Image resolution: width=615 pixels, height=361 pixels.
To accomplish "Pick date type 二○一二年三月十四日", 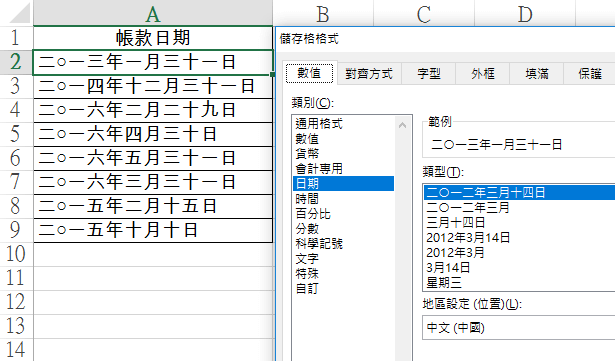I will [519, 193].
